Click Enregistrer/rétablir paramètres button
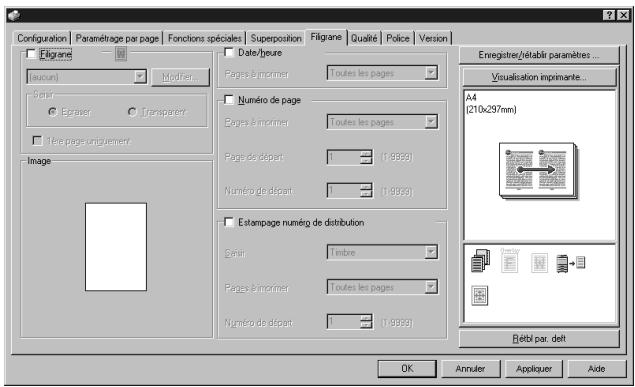 (x=539, y=55)
